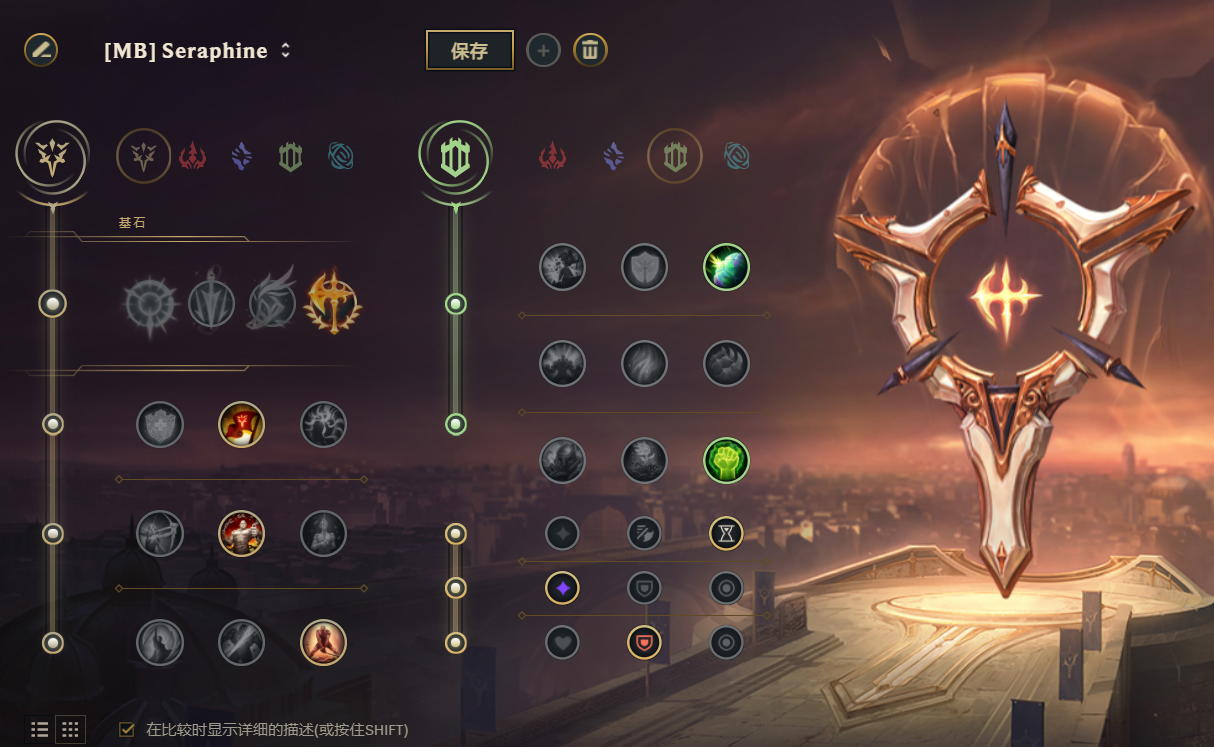Expand the secondary Resolve path selector
1214x747 pixels.
tap(455, 157)
